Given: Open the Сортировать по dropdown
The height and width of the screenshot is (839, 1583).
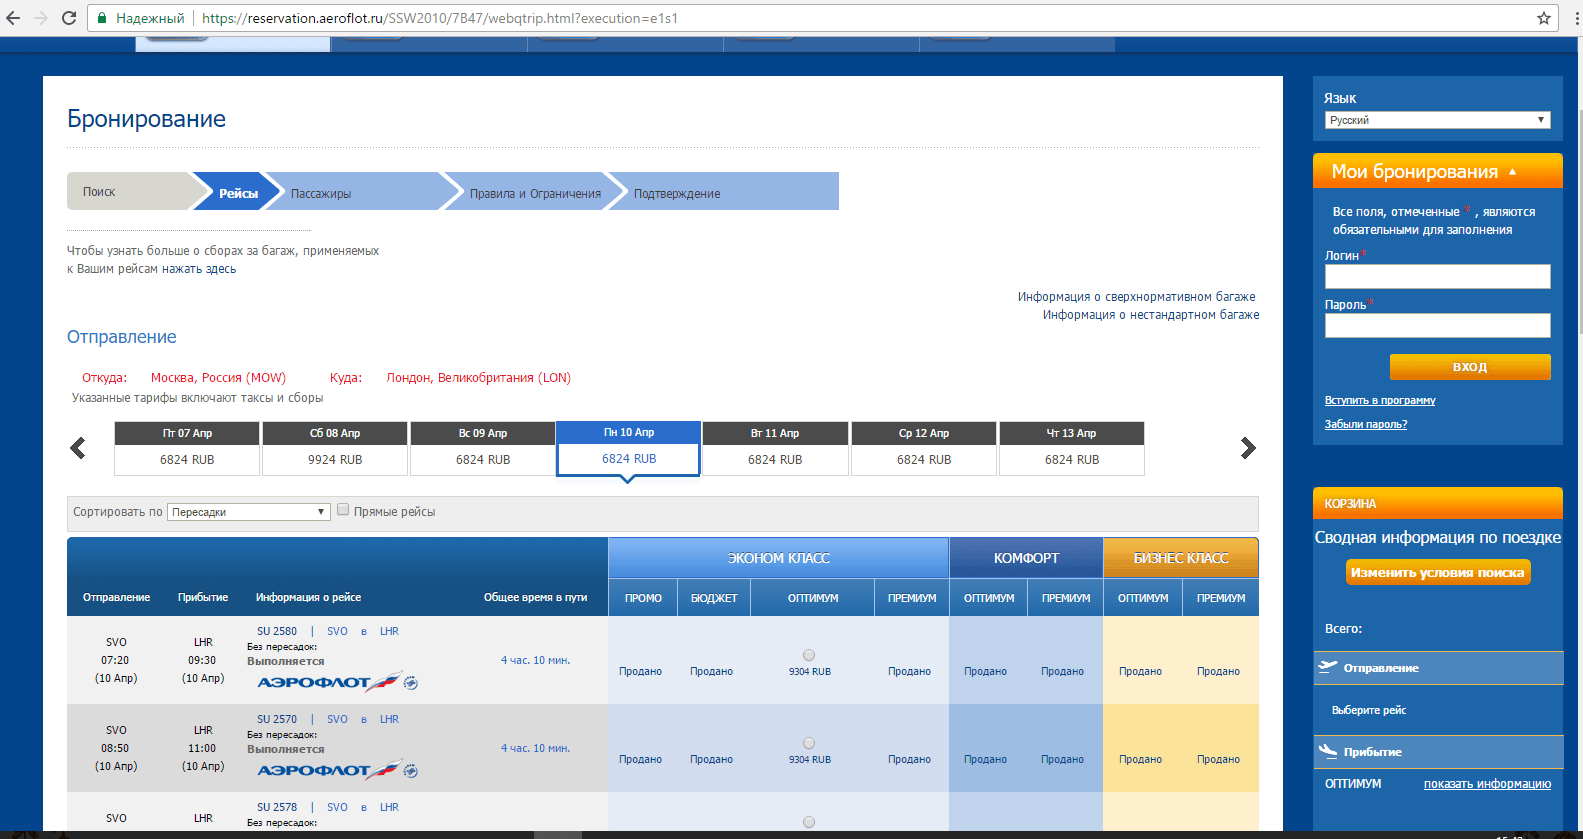Looking at the screenshot, I should click(248, 512).
